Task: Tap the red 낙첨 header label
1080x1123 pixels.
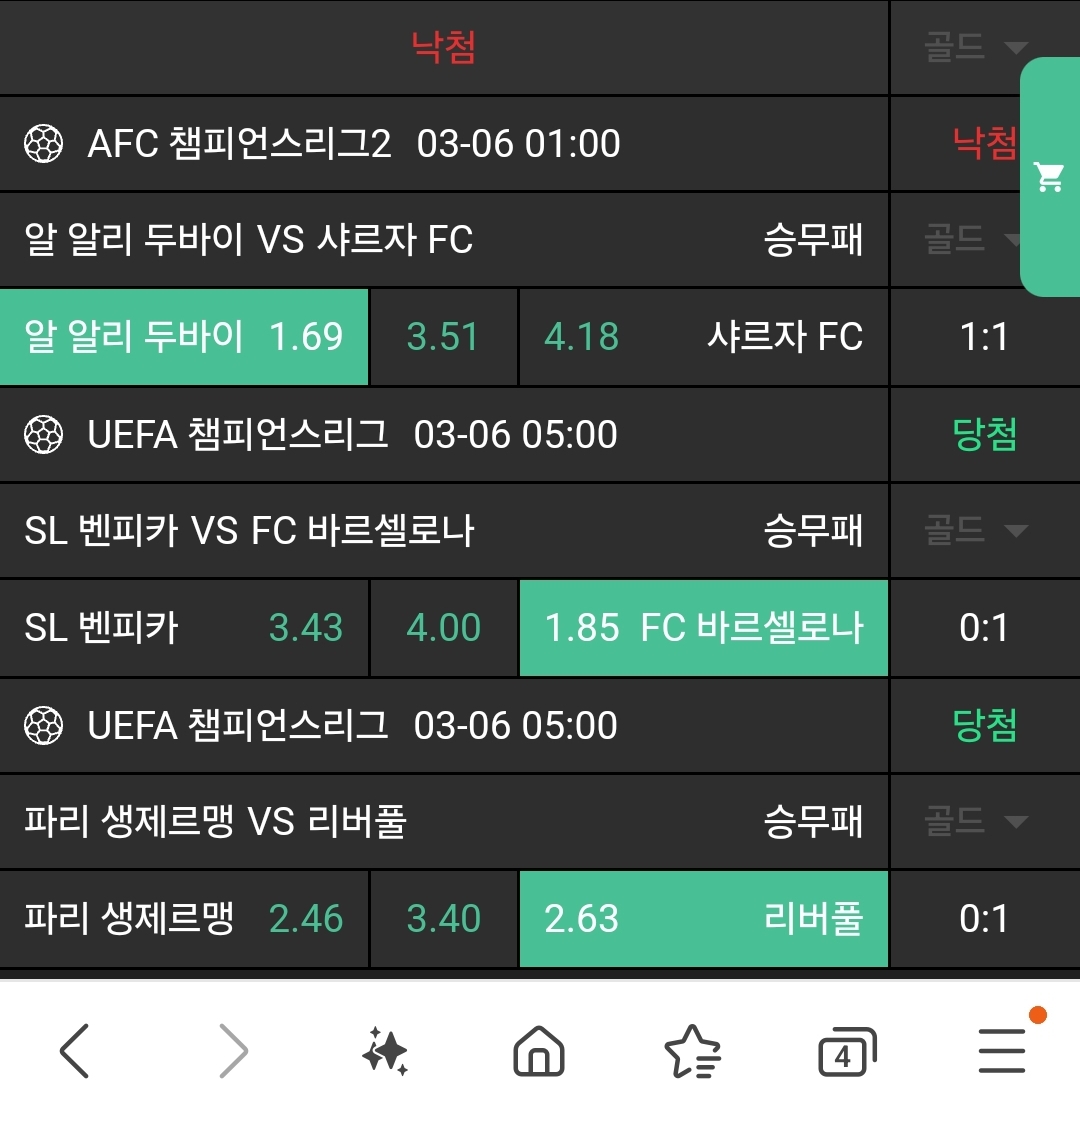Action: pyautogui.click(x=443, y=47)
